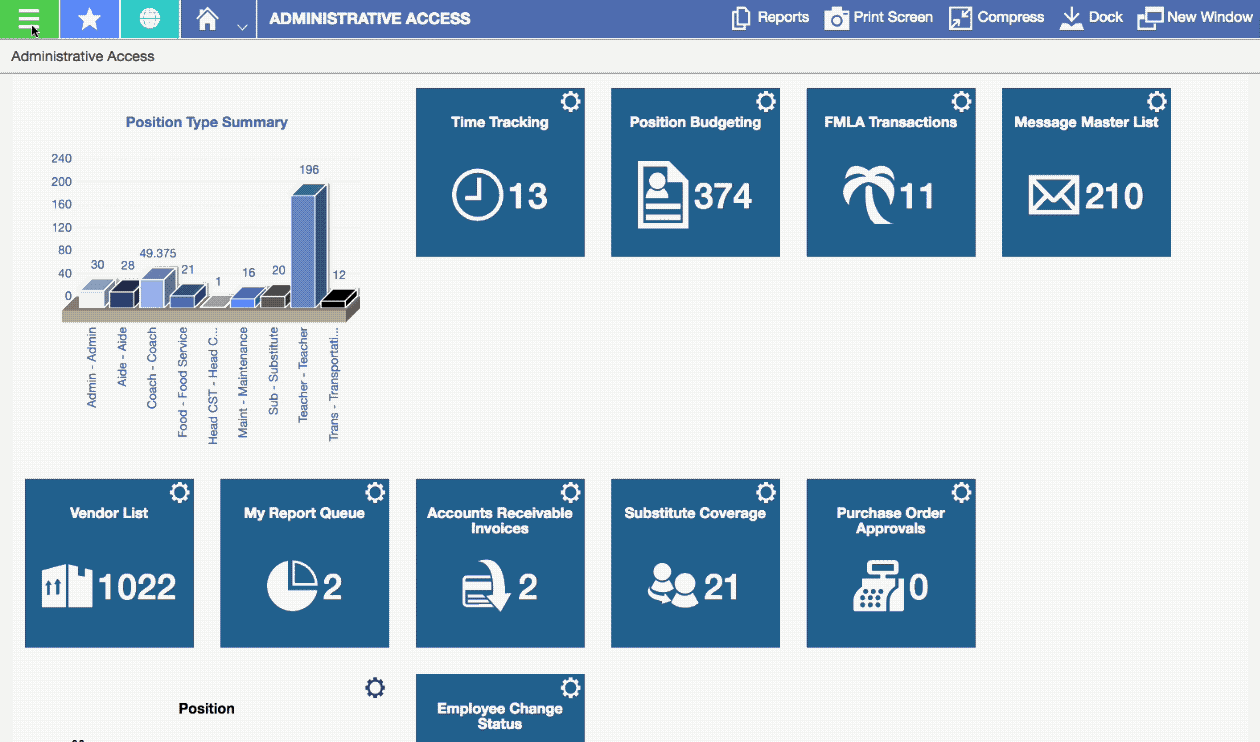Click the Time Tracking clock icon
The height and width of the screenshot is (742, 1260).
click(477, 195)
